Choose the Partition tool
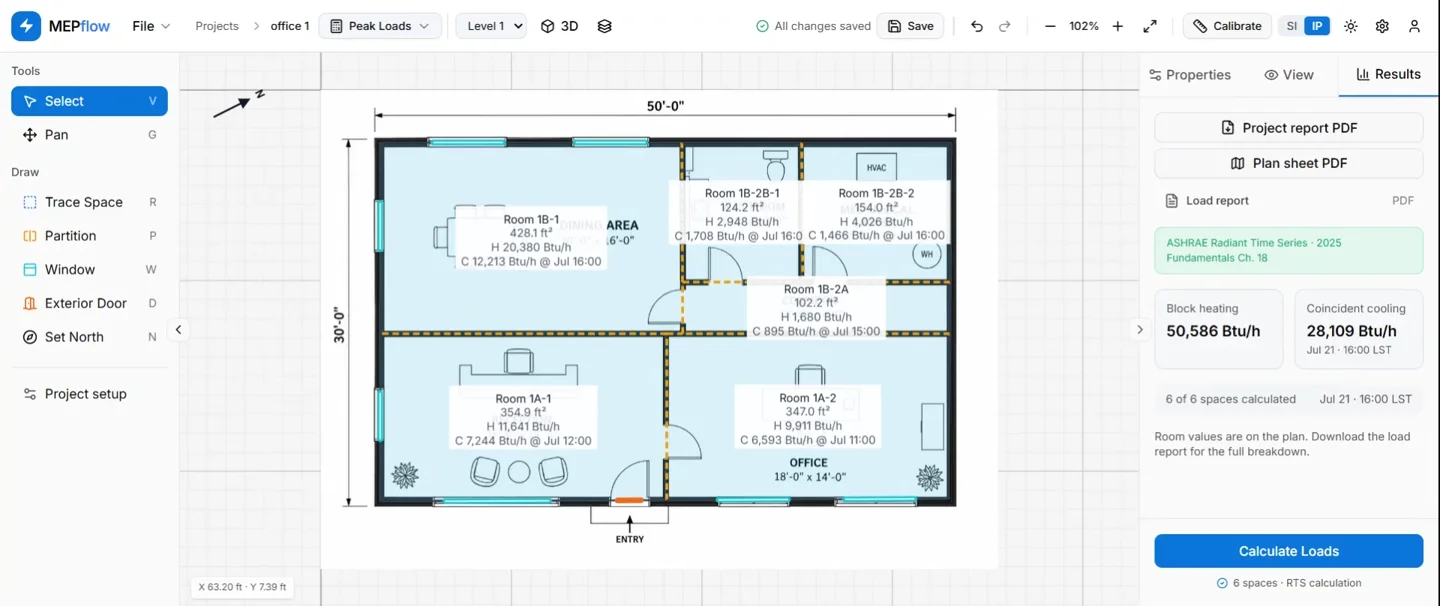This screenshot has width=1440, height=606. click(89, 236)
